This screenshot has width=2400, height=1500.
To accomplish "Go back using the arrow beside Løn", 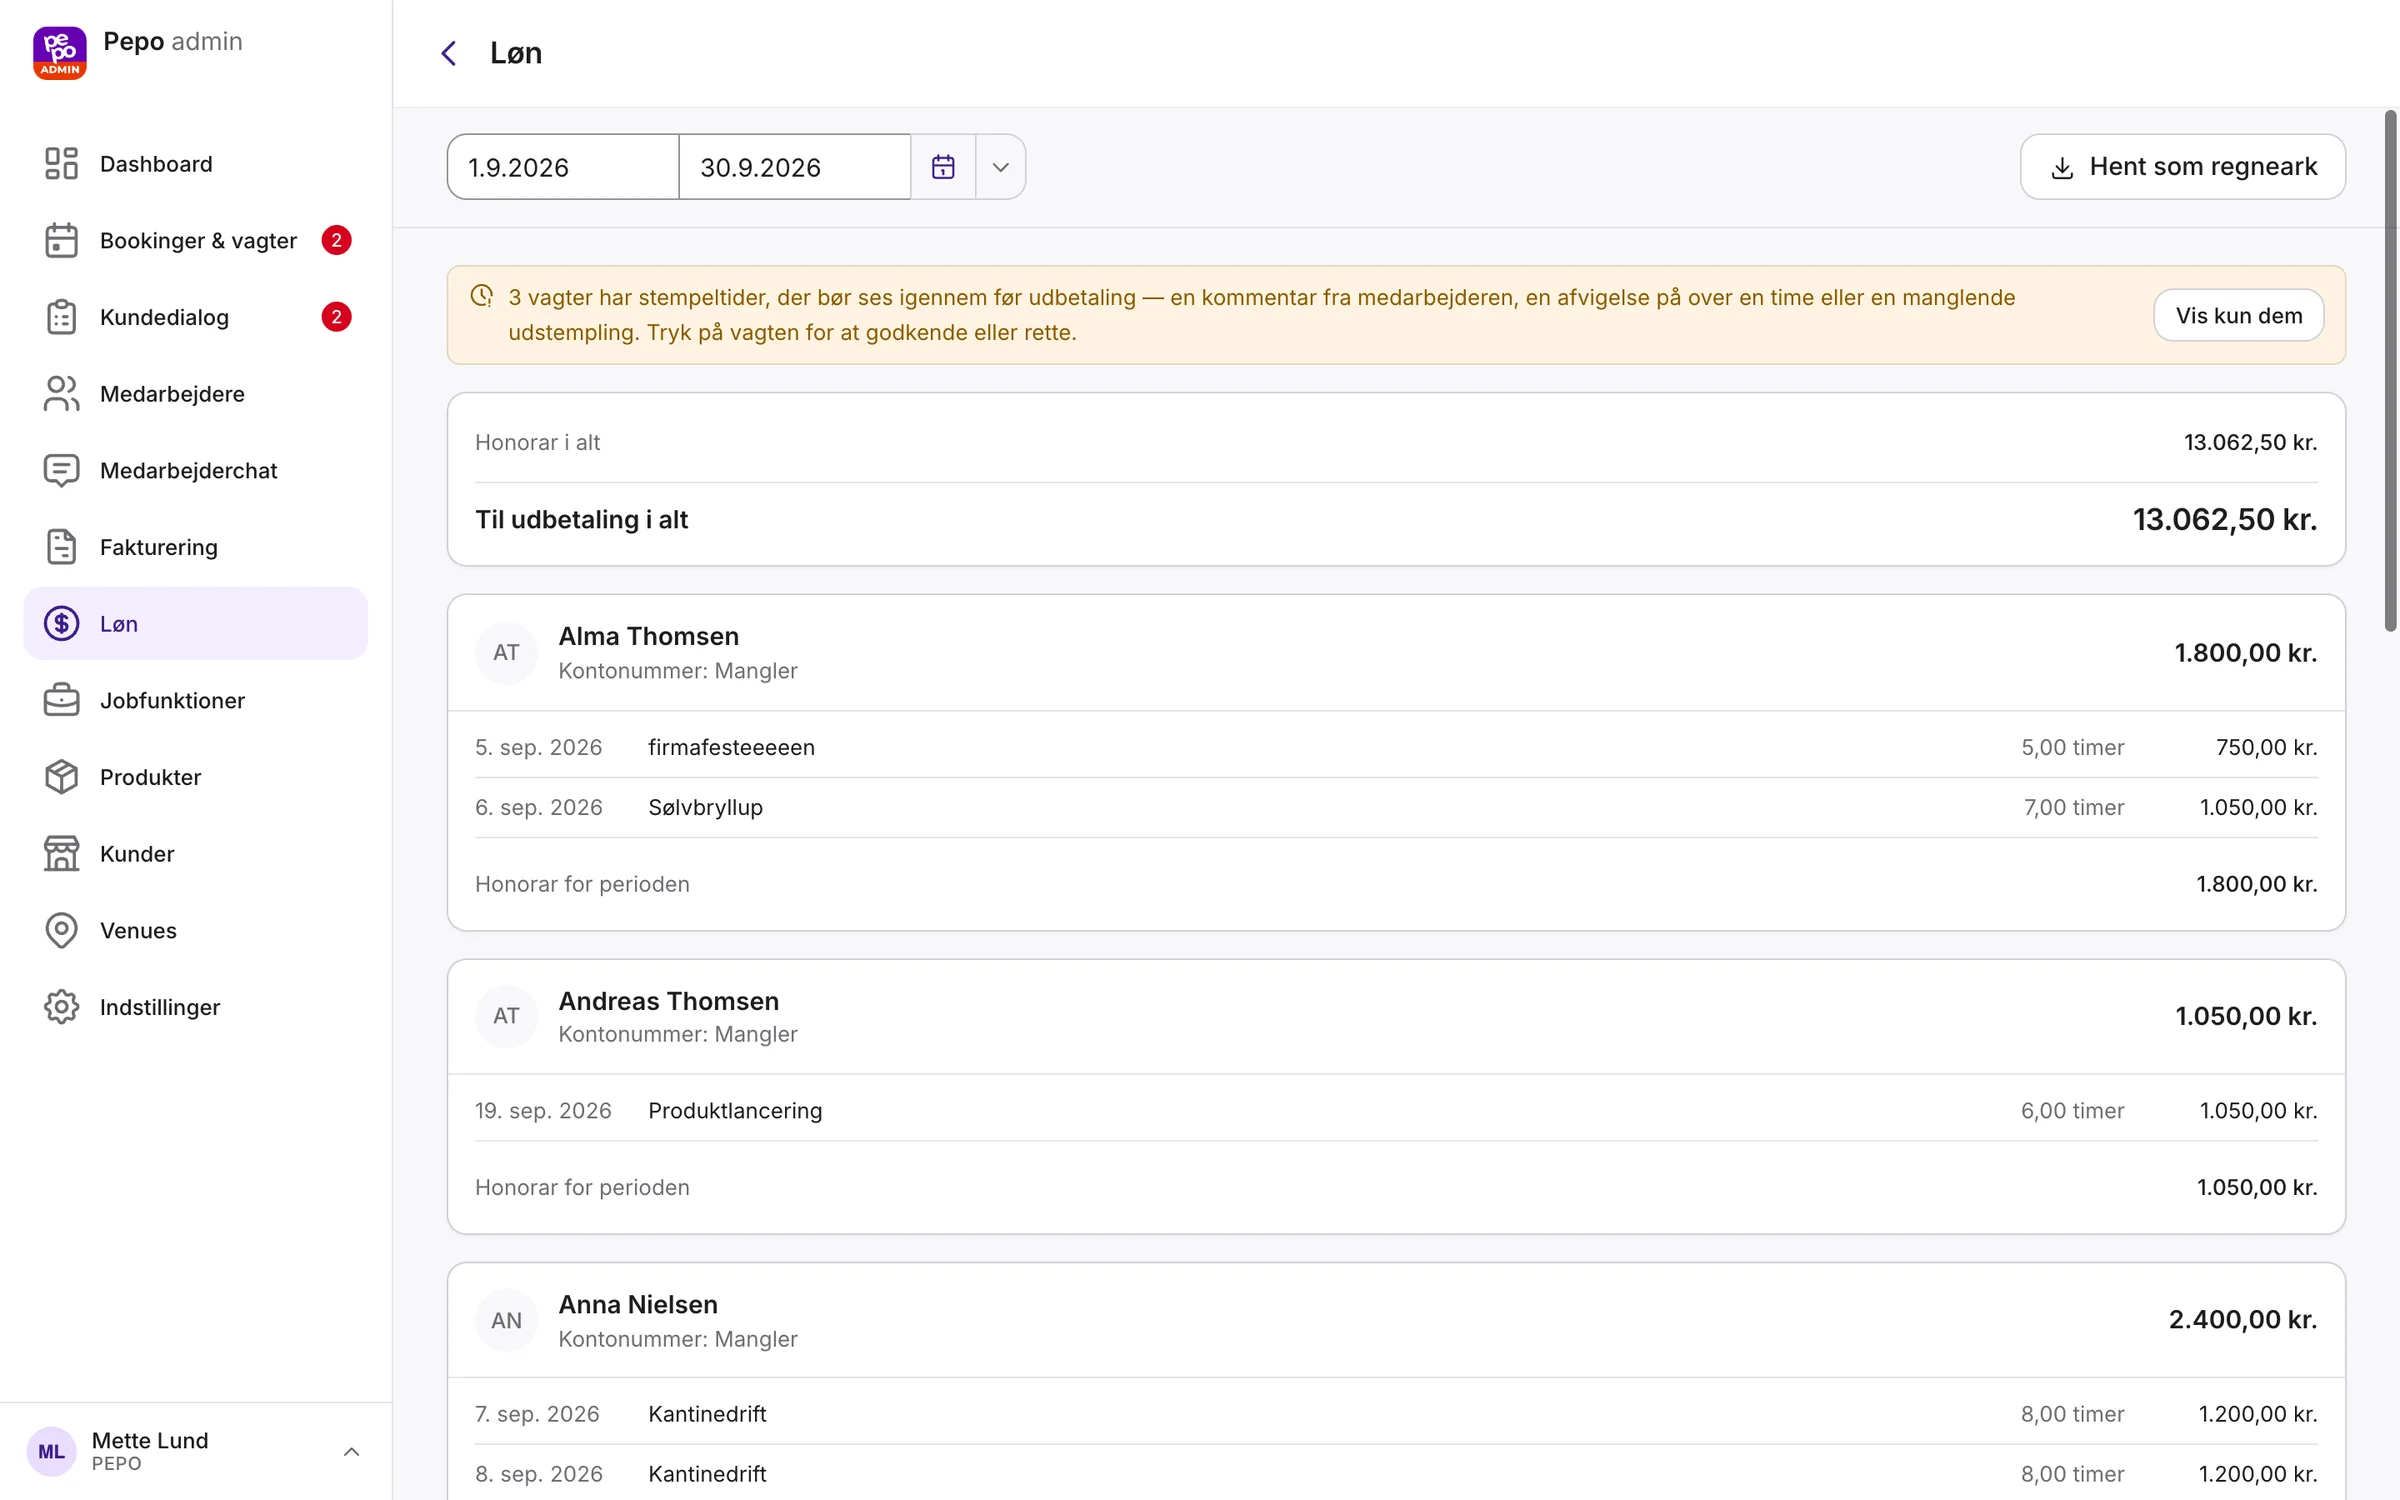I will pyautogui.click(x=449, y=53).
